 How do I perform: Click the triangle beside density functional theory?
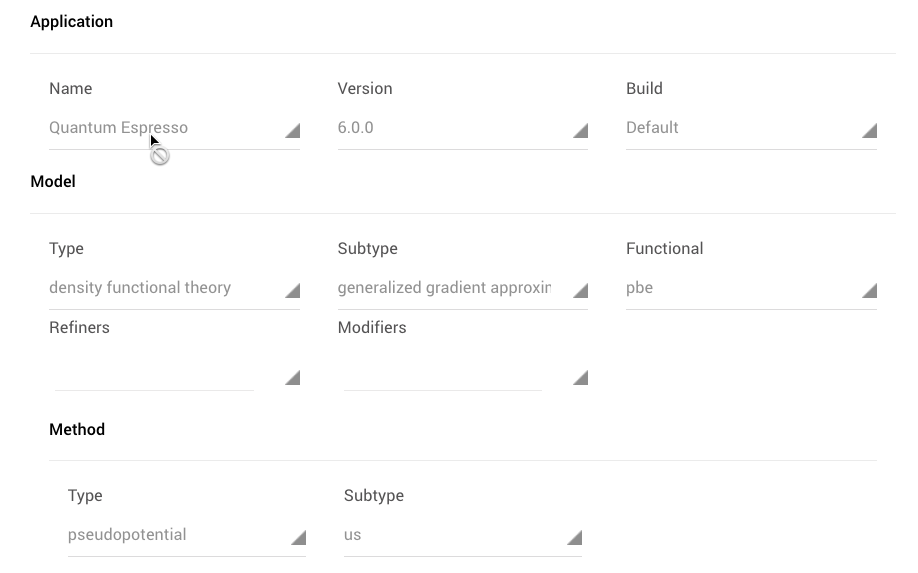coord(293,291)
